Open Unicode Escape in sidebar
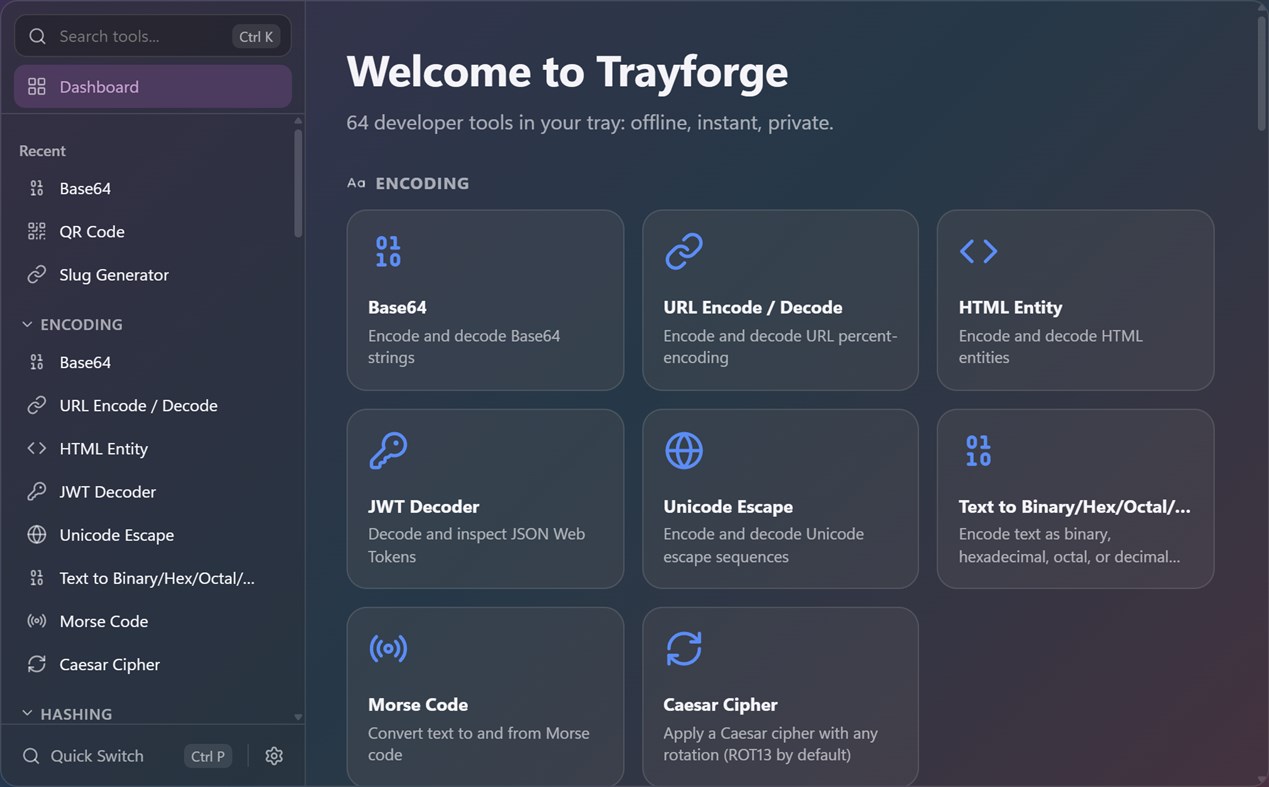Screen dimensions: 1269x787 tap(153, 535)
